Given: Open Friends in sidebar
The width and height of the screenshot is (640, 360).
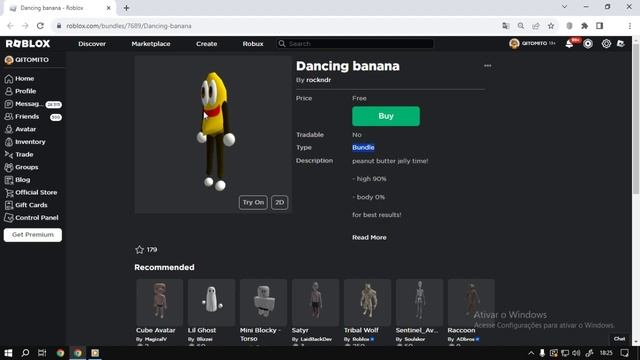Looking at the screenshot, I should click(x=33, y=117).
